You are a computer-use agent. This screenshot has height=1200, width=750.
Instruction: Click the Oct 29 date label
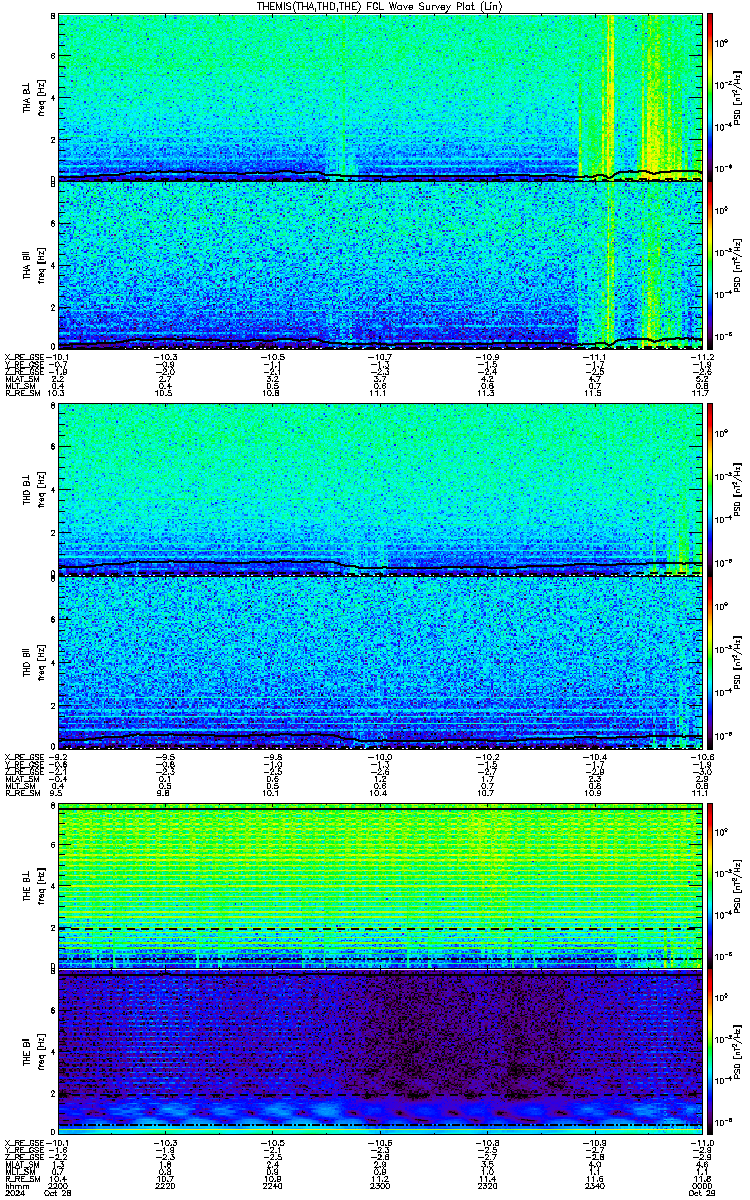pos(701,1195)
